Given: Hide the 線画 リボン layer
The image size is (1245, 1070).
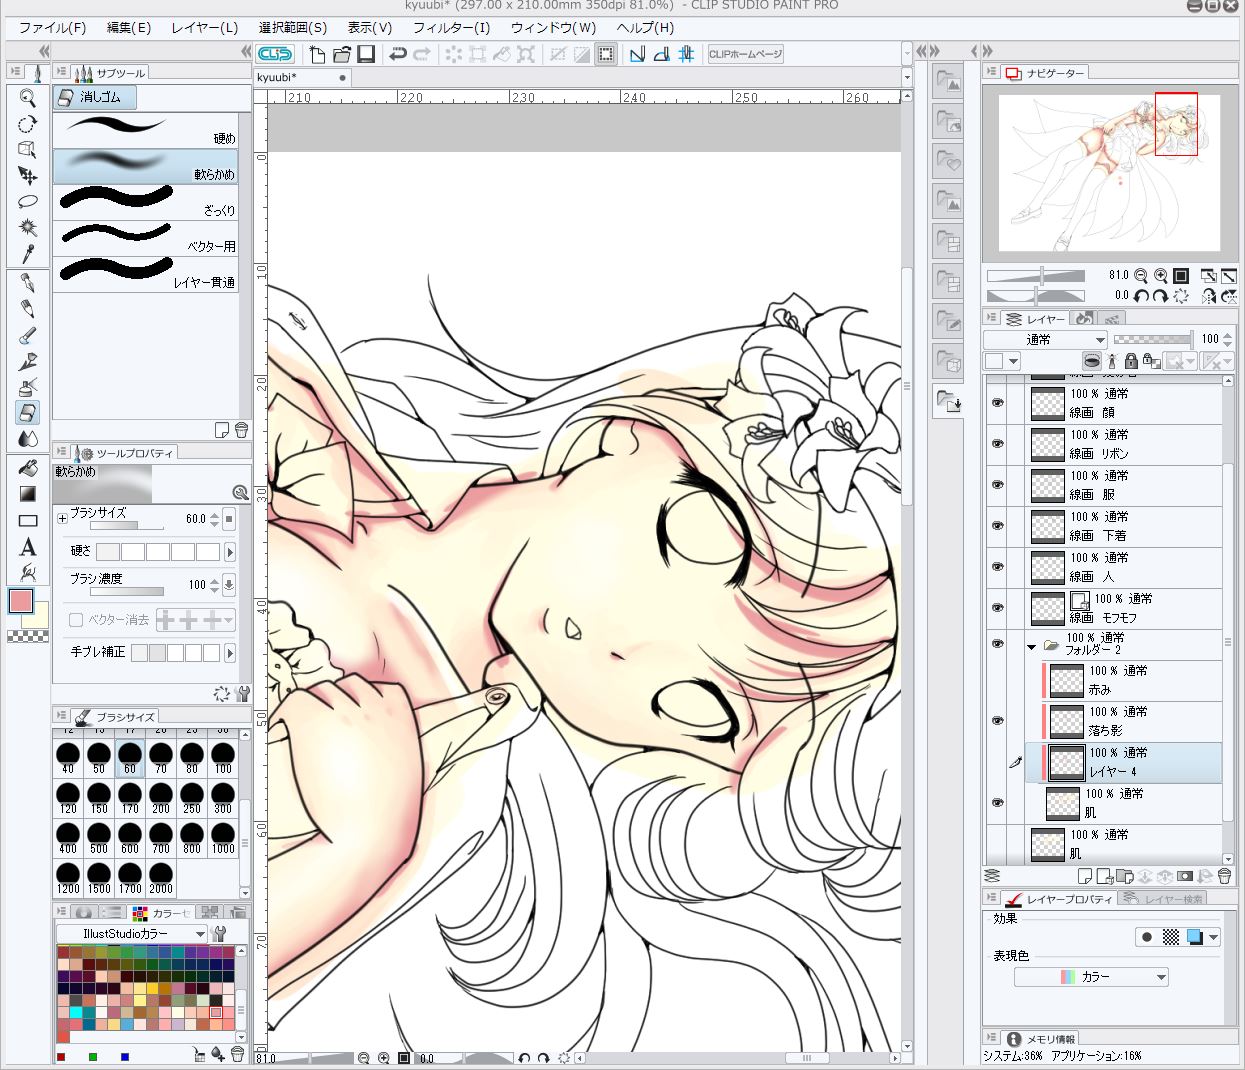Looking at the screenshot, I should [x=997, y=444].
